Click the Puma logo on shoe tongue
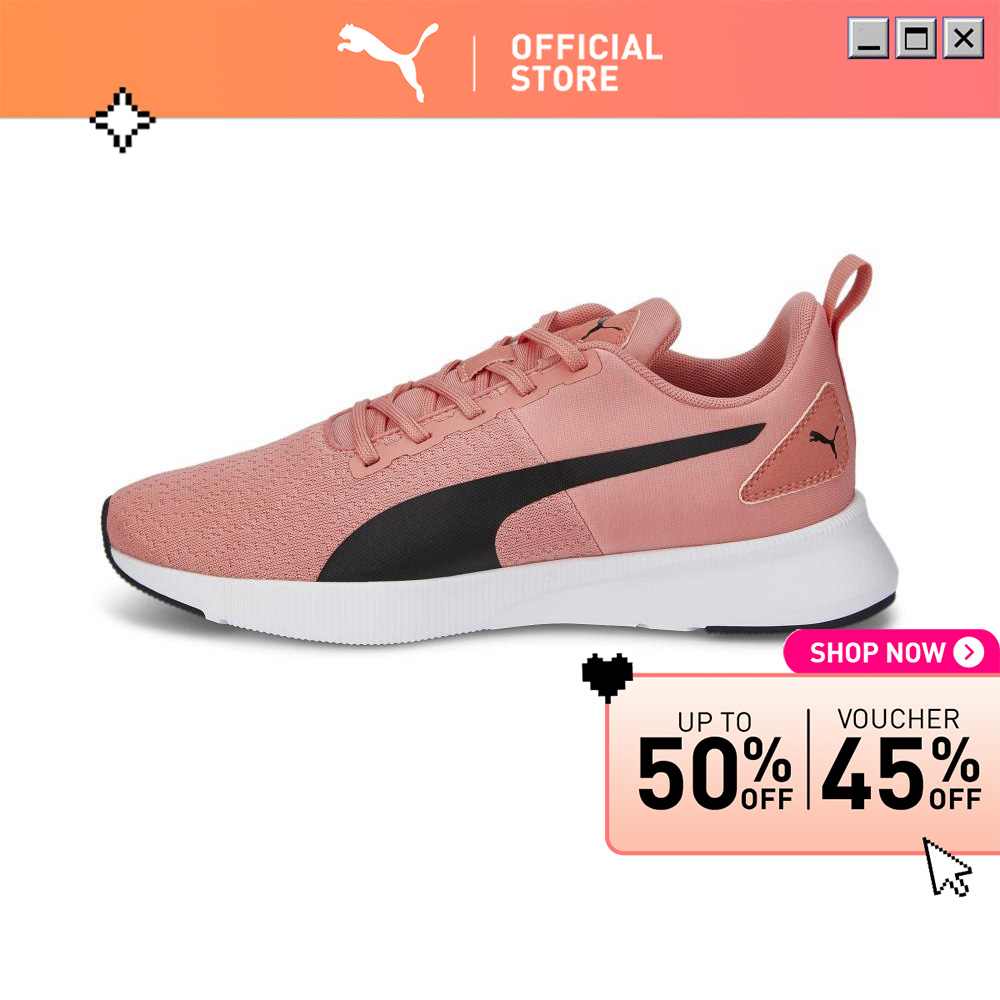This screenshot has height=1000, width=1000. (599, 329)
